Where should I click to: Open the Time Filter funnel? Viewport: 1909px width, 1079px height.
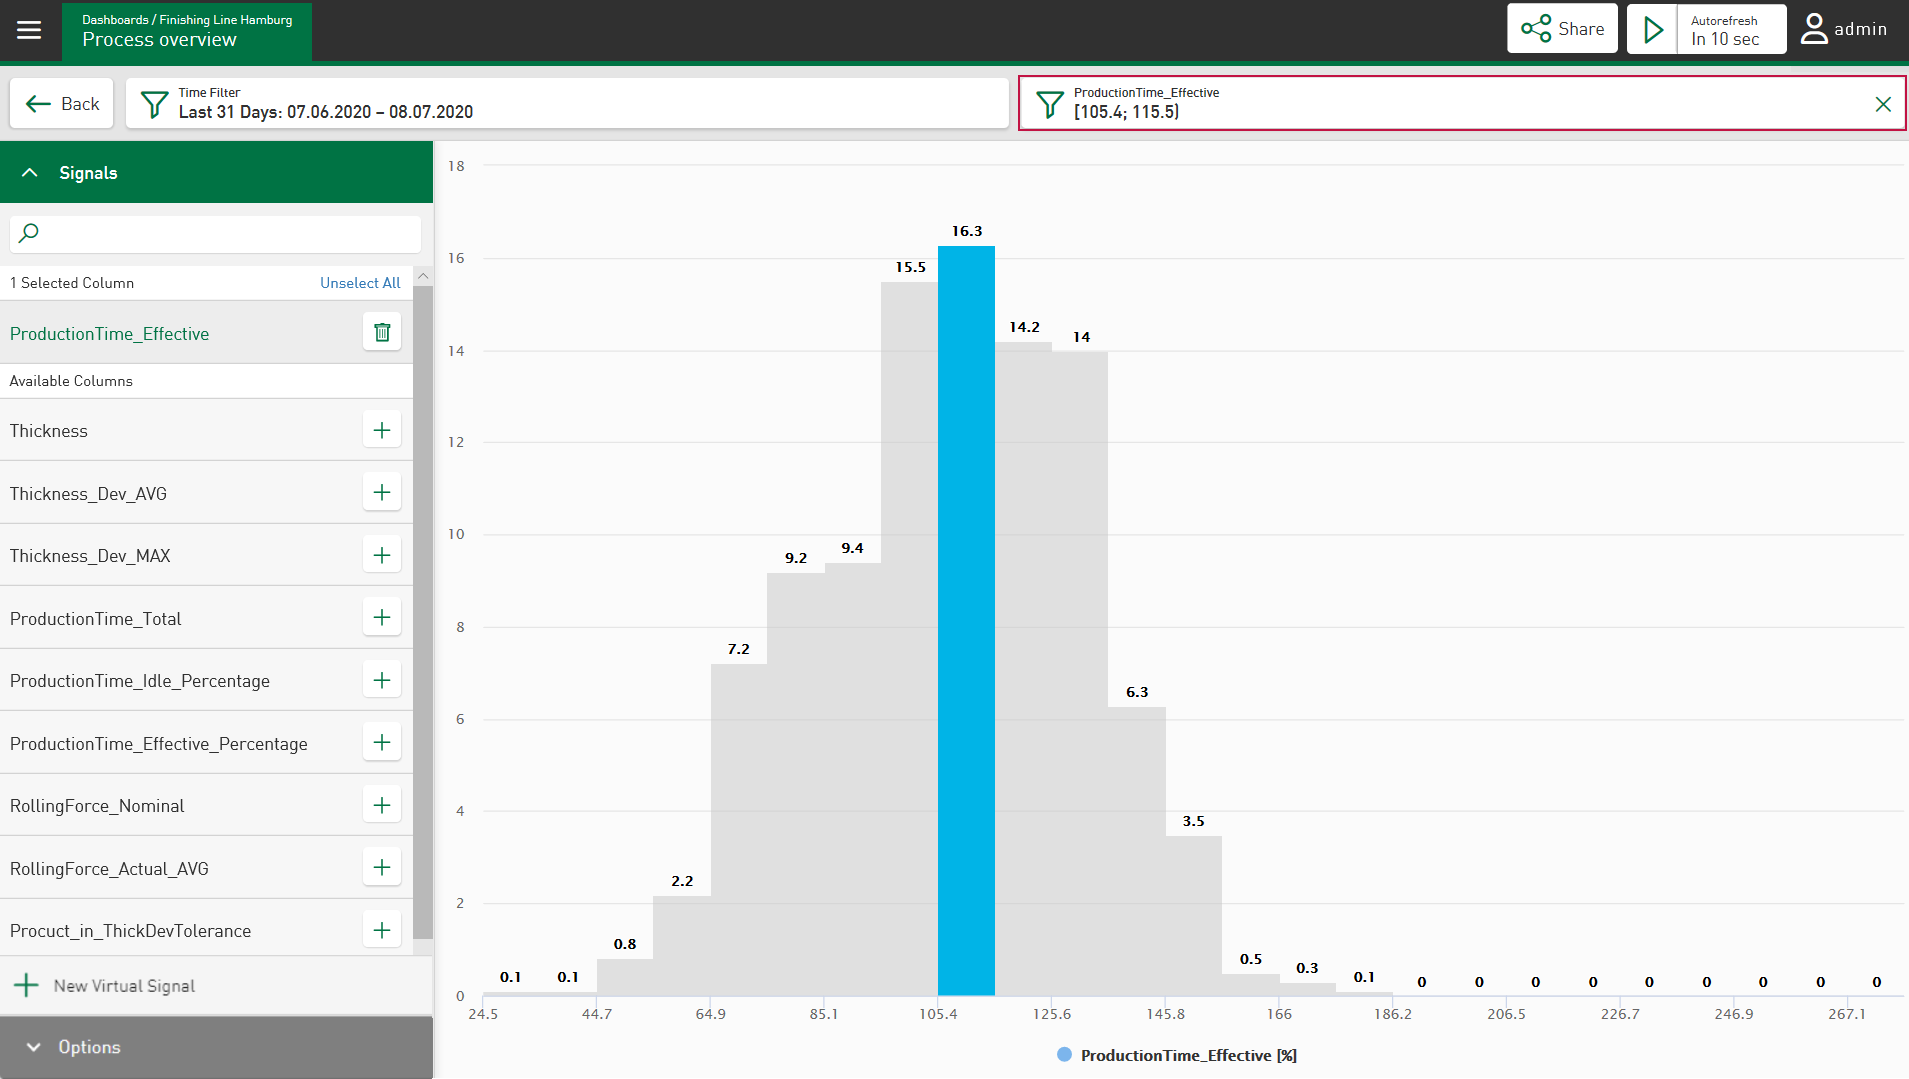pyautogui.click(x=155, y=104)
